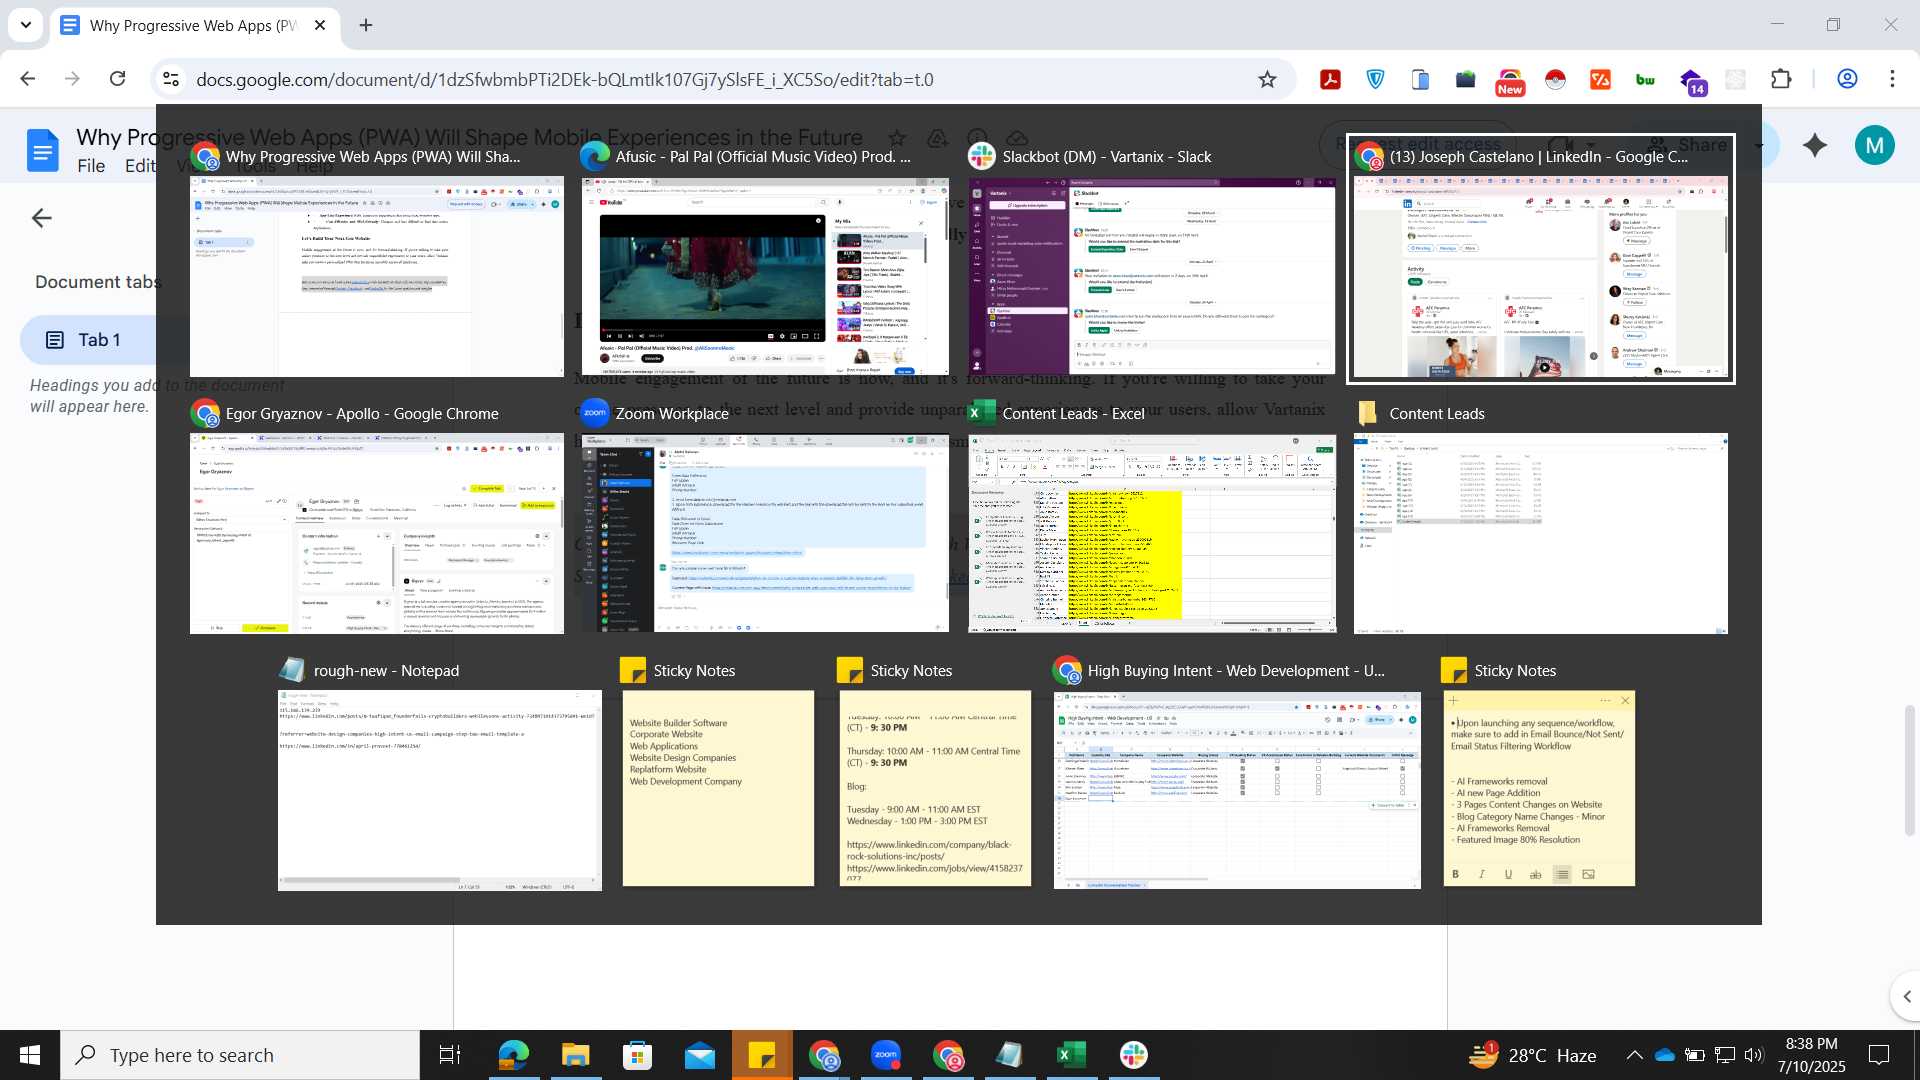Open Microsoft Store from taskbar
The width and height of the screenshot is (1920, 1080).
click(x=637, y=1055)
